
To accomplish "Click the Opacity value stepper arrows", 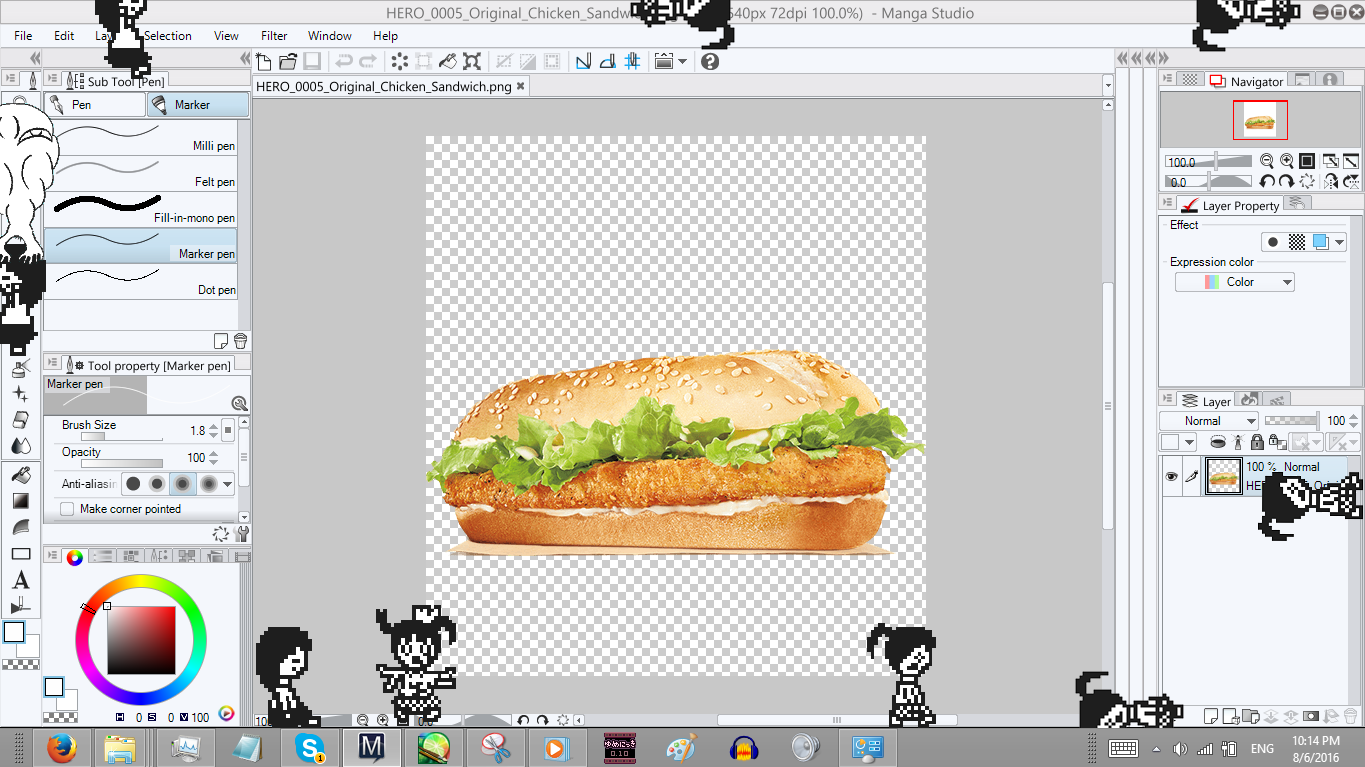I will [x=213, y=458].
